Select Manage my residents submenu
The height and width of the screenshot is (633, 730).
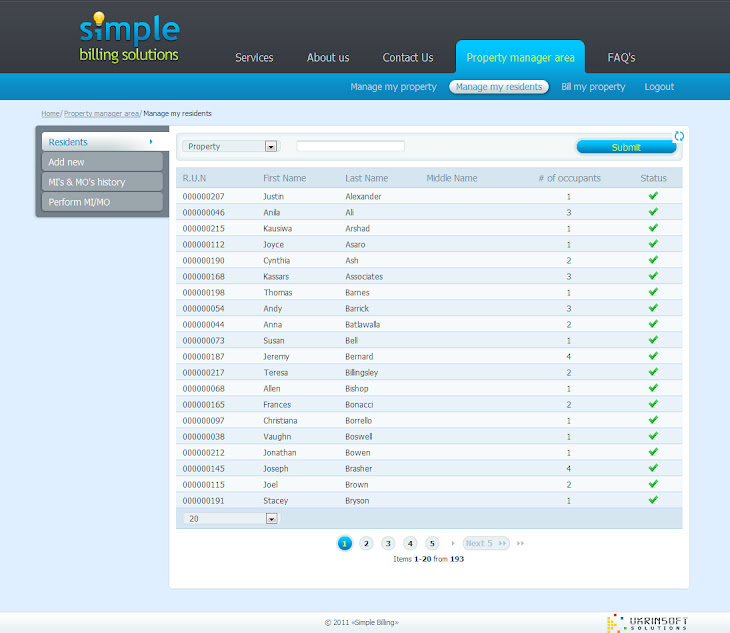click(499, 87)
